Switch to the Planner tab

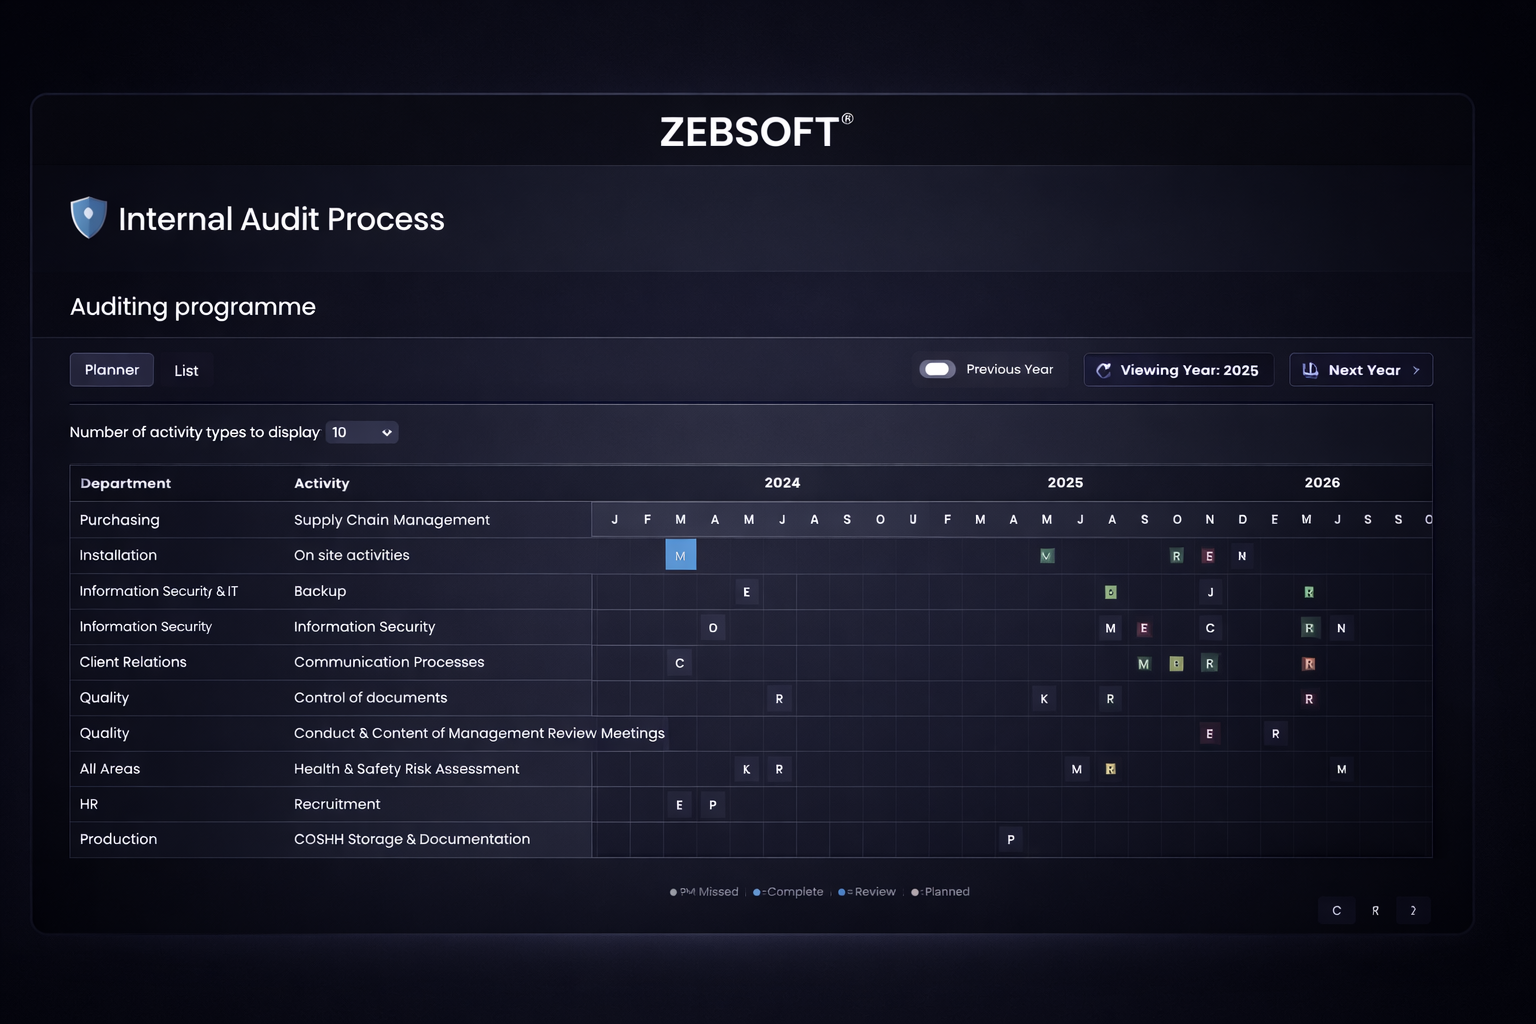112,370
